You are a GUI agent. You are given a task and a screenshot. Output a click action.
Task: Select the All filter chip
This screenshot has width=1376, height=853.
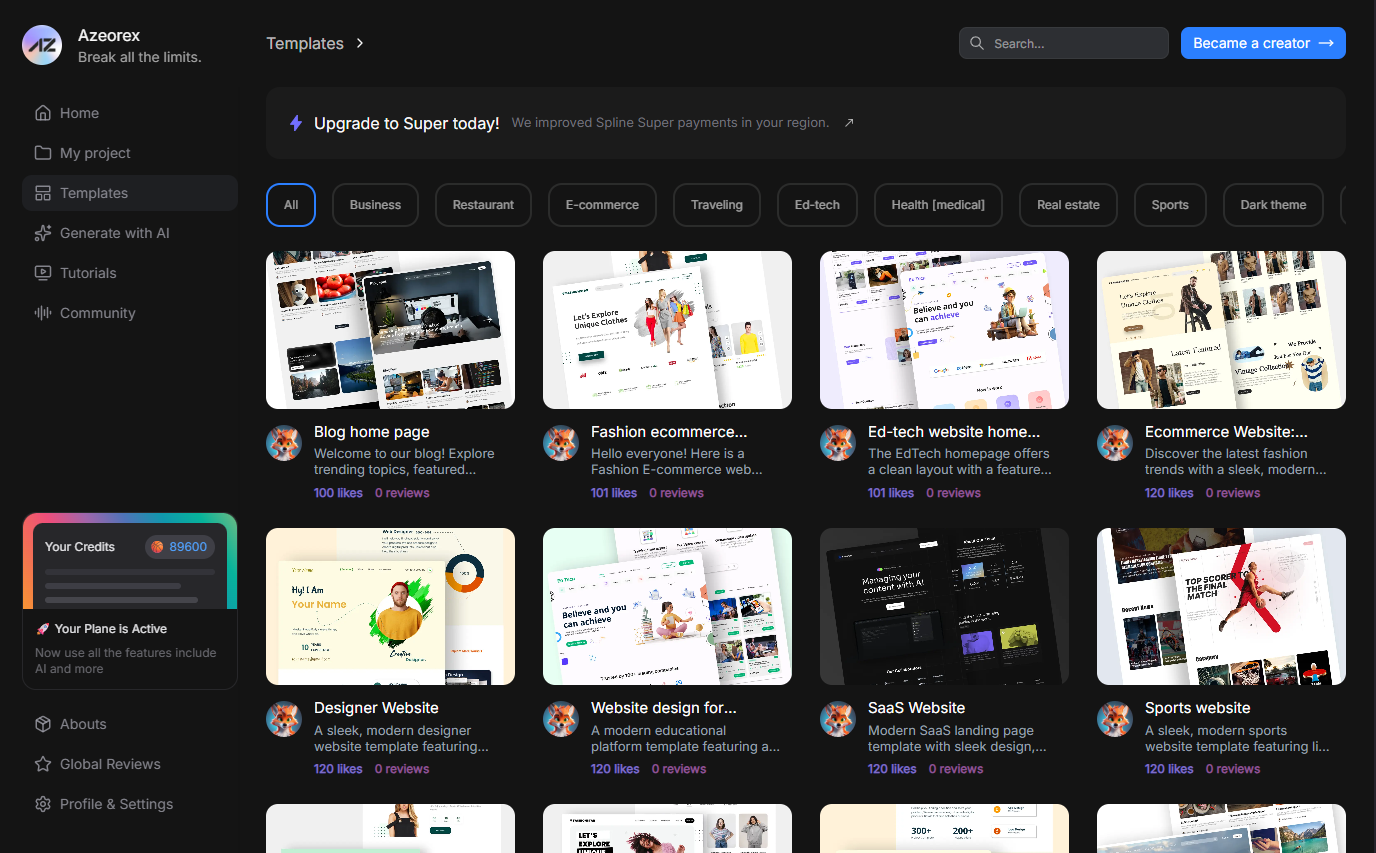[x=291, y=205]
